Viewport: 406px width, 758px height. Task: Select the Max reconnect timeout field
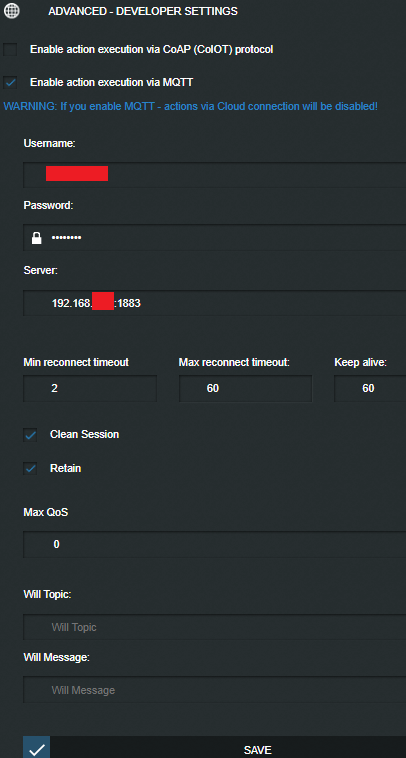(x=246, y=388)
